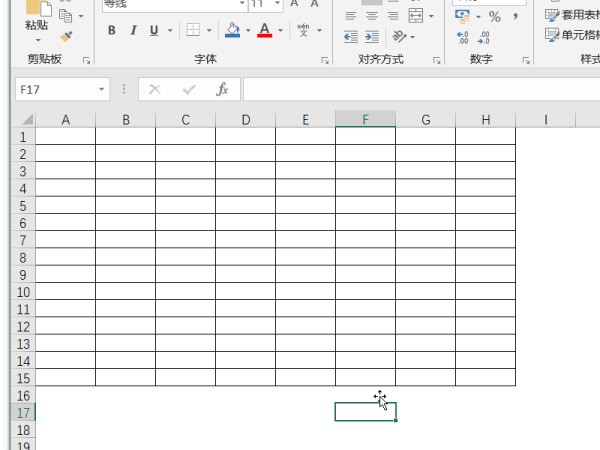Expand the Merge and Center dropdown arrow
600x450 pixels.
coord(431,16)
